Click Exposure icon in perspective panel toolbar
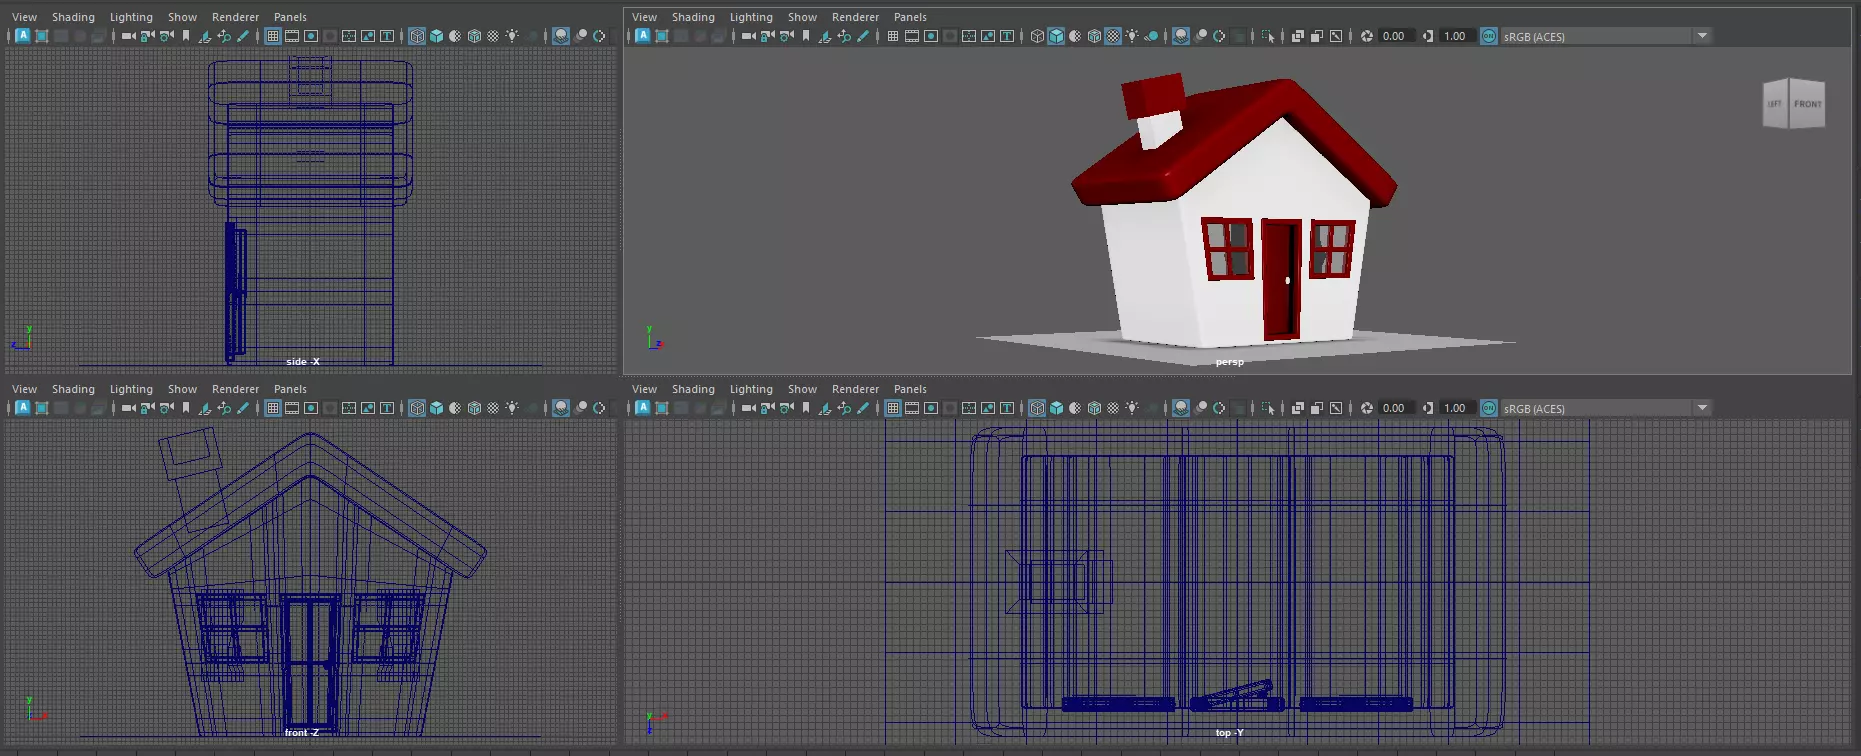 pos(1367,36)
